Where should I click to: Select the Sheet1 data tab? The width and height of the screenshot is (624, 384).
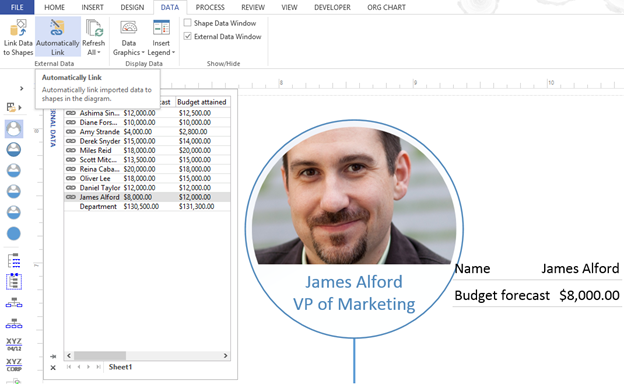click(x=120, y=367)
